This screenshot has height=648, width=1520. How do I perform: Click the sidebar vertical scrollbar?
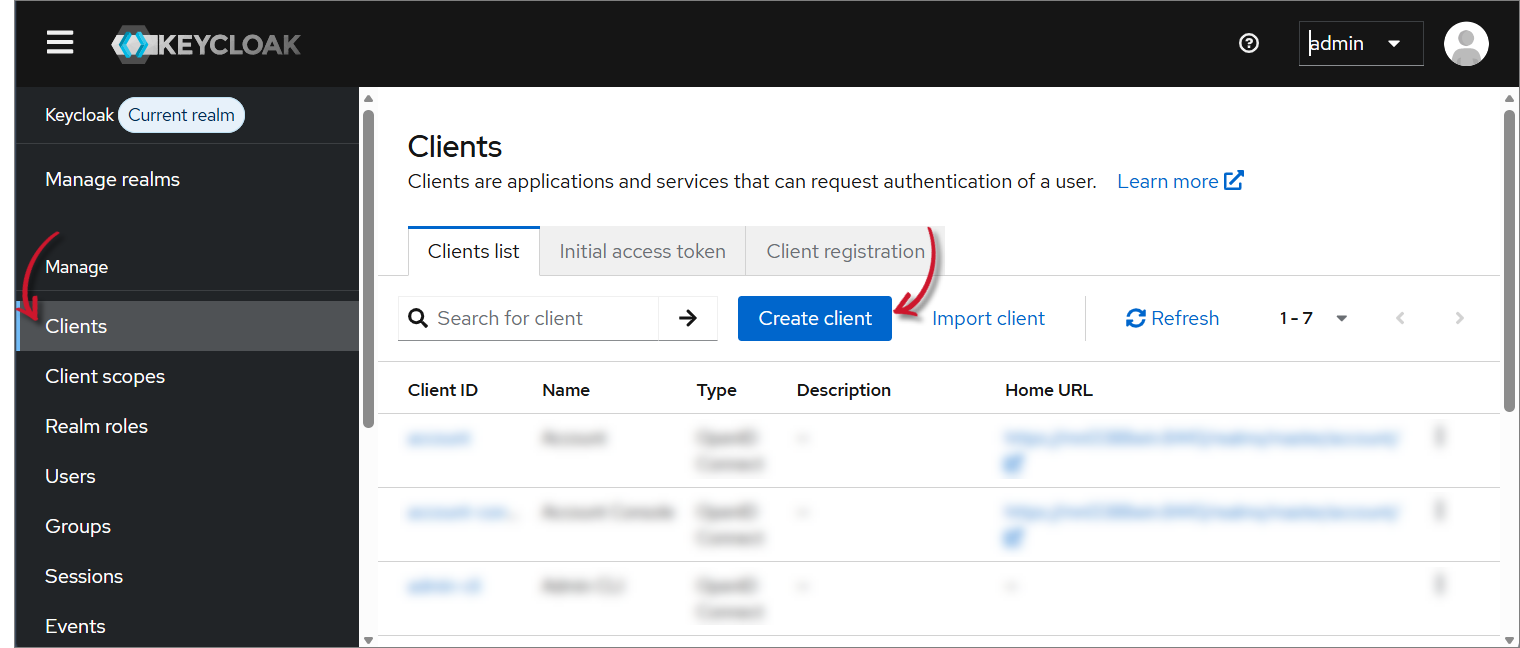click(x=368, y=268)
